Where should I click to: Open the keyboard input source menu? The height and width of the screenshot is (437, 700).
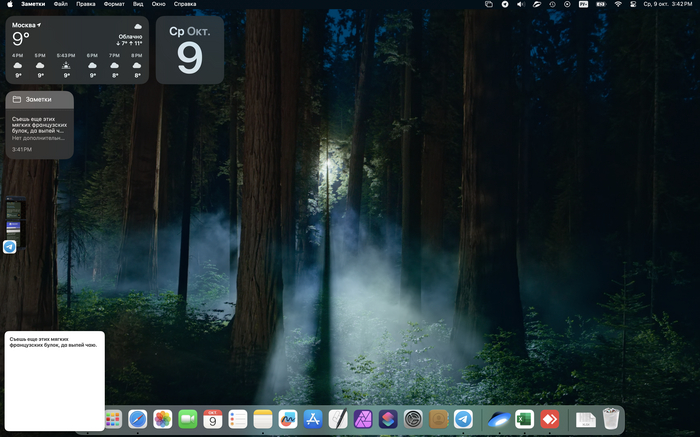coord(583,4)
